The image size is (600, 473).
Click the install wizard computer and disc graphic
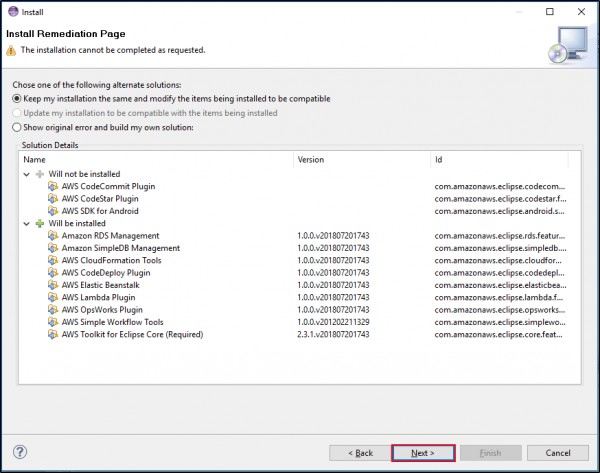click(x=568, y=45)
